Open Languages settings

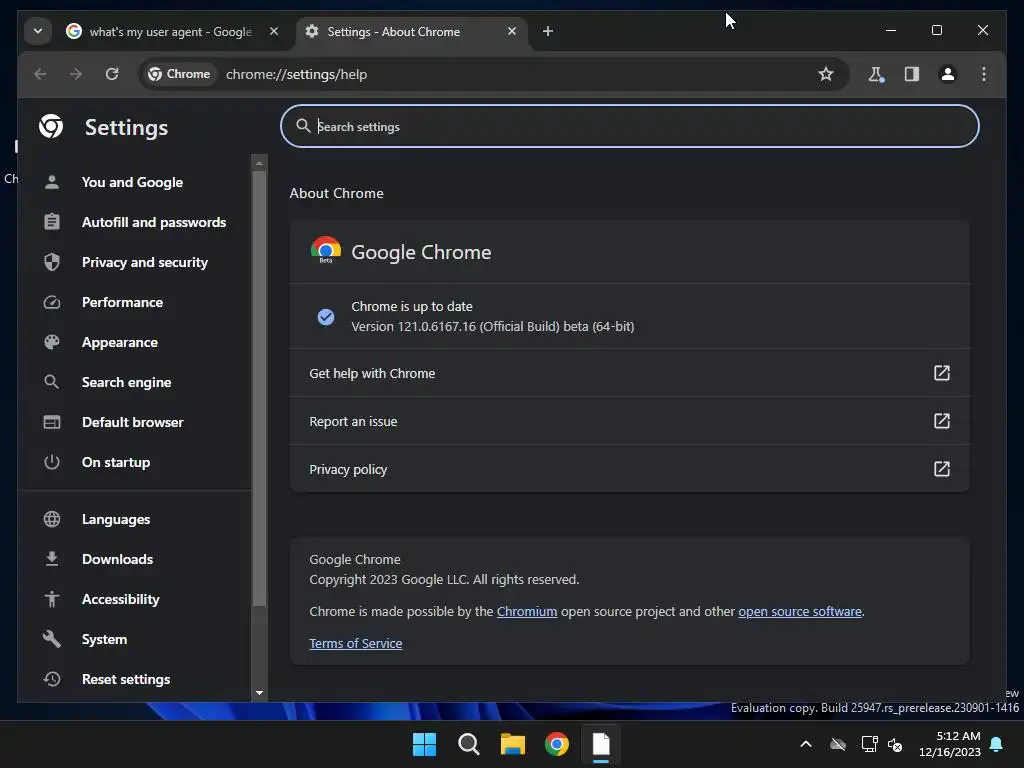point(116,519)
